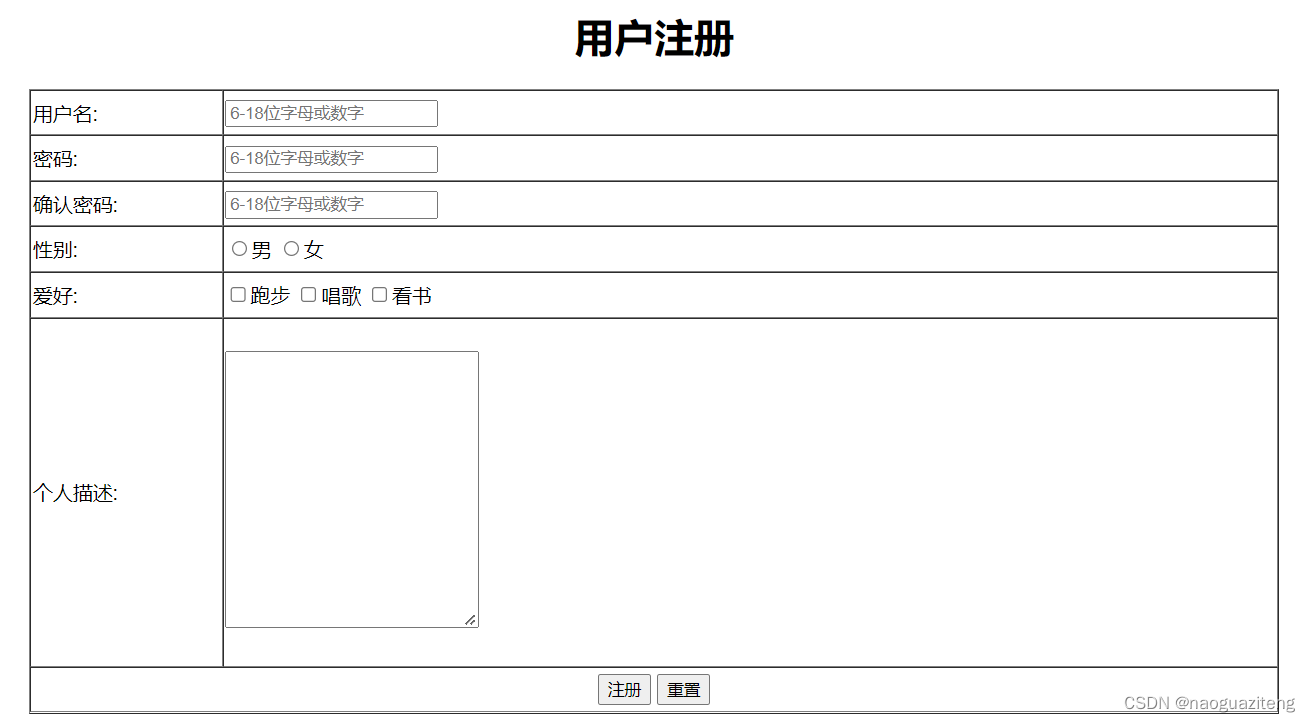Click the 确认密码: label
The width and height of the screenshot is (1310, 722).
point(75,205)
